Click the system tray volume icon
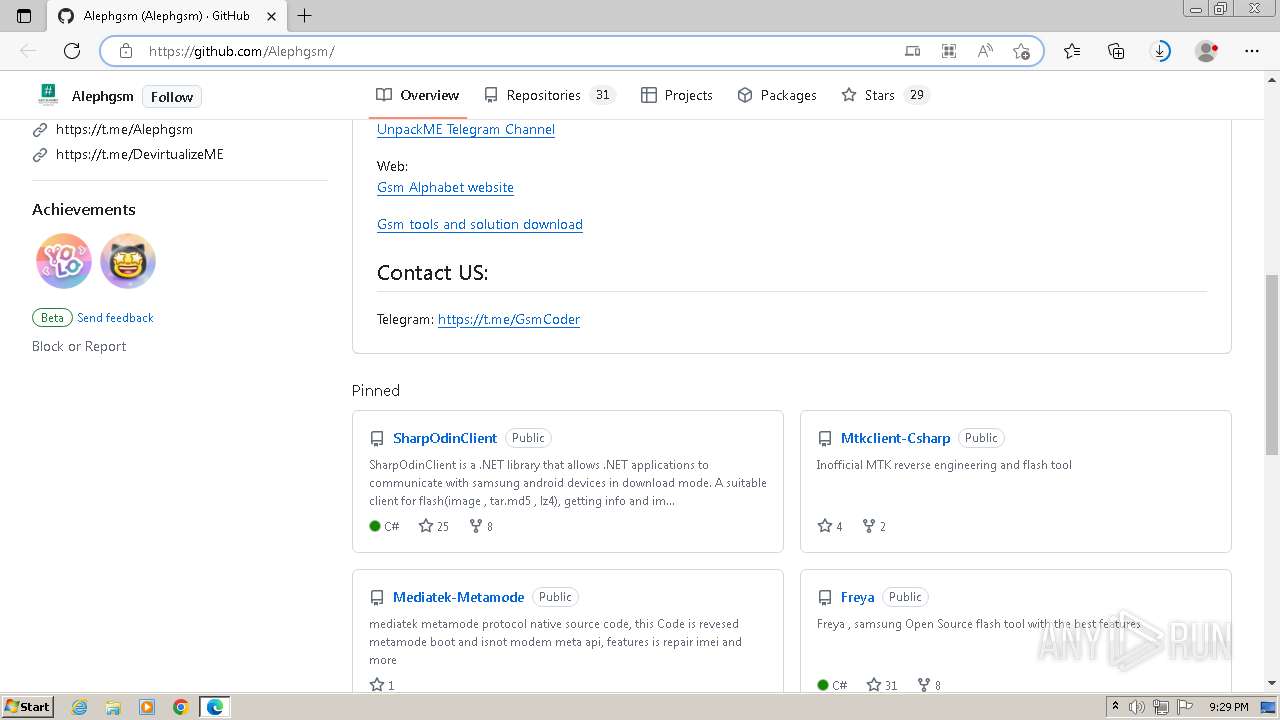The width and height of the screenshot is (1280, 720). pyautogui.click(x=1138, y=707)
